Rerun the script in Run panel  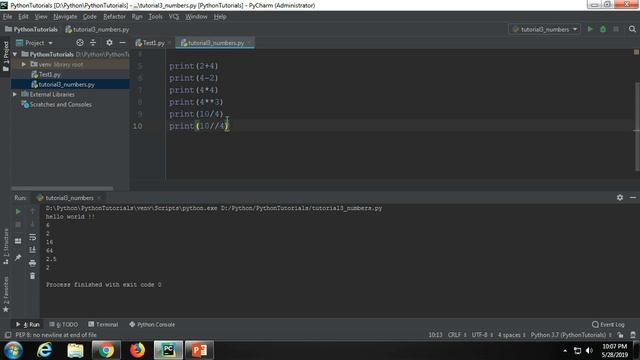point(18,211)
